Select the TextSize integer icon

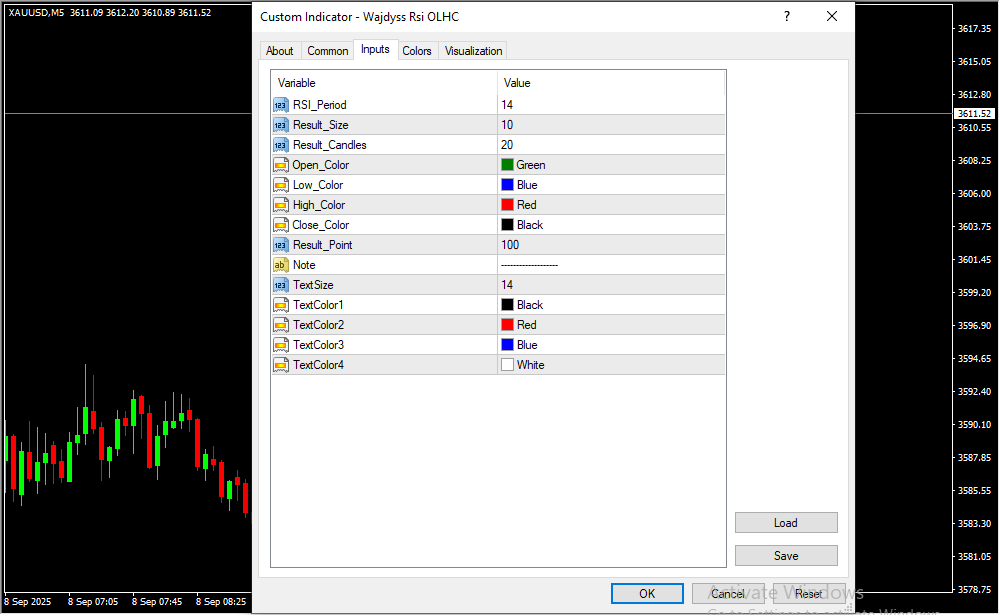point(280,285)
